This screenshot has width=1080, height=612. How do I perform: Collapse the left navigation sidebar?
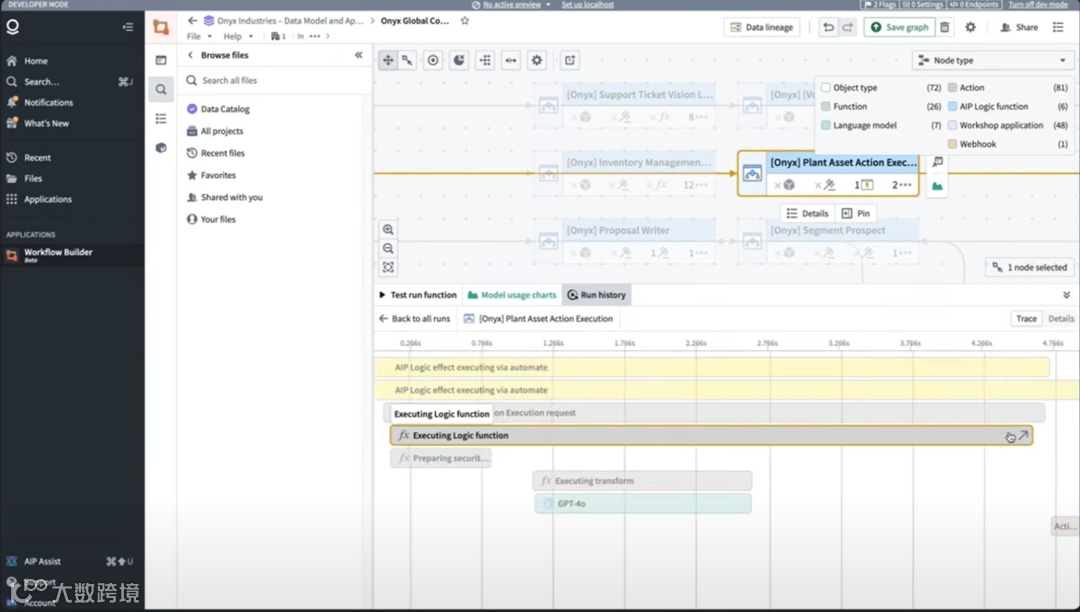pos(128,28)
